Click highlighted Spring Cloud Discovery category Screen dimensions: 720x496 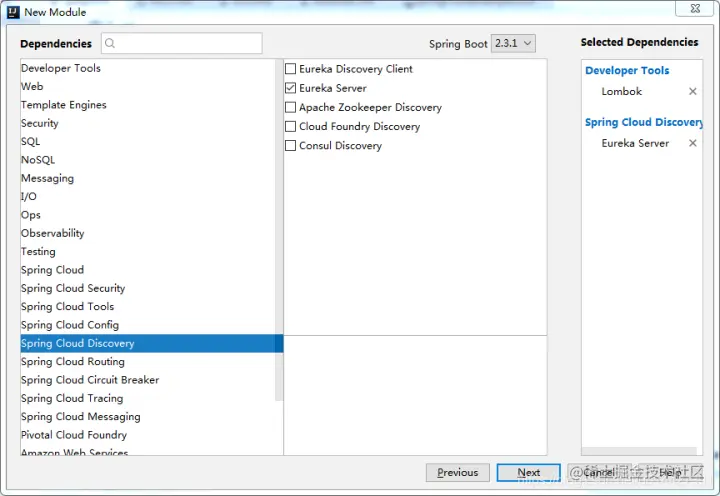click(x=152, y=344)
